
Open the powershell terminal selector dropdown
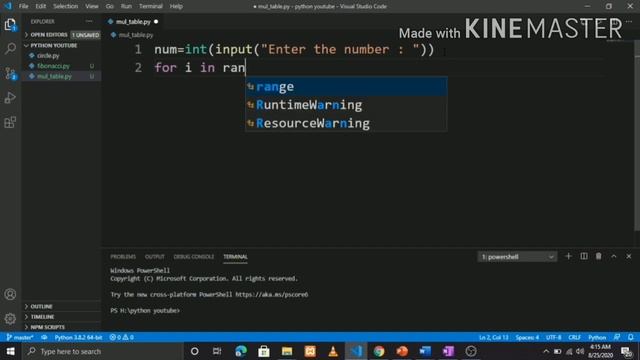pos(517,257)
